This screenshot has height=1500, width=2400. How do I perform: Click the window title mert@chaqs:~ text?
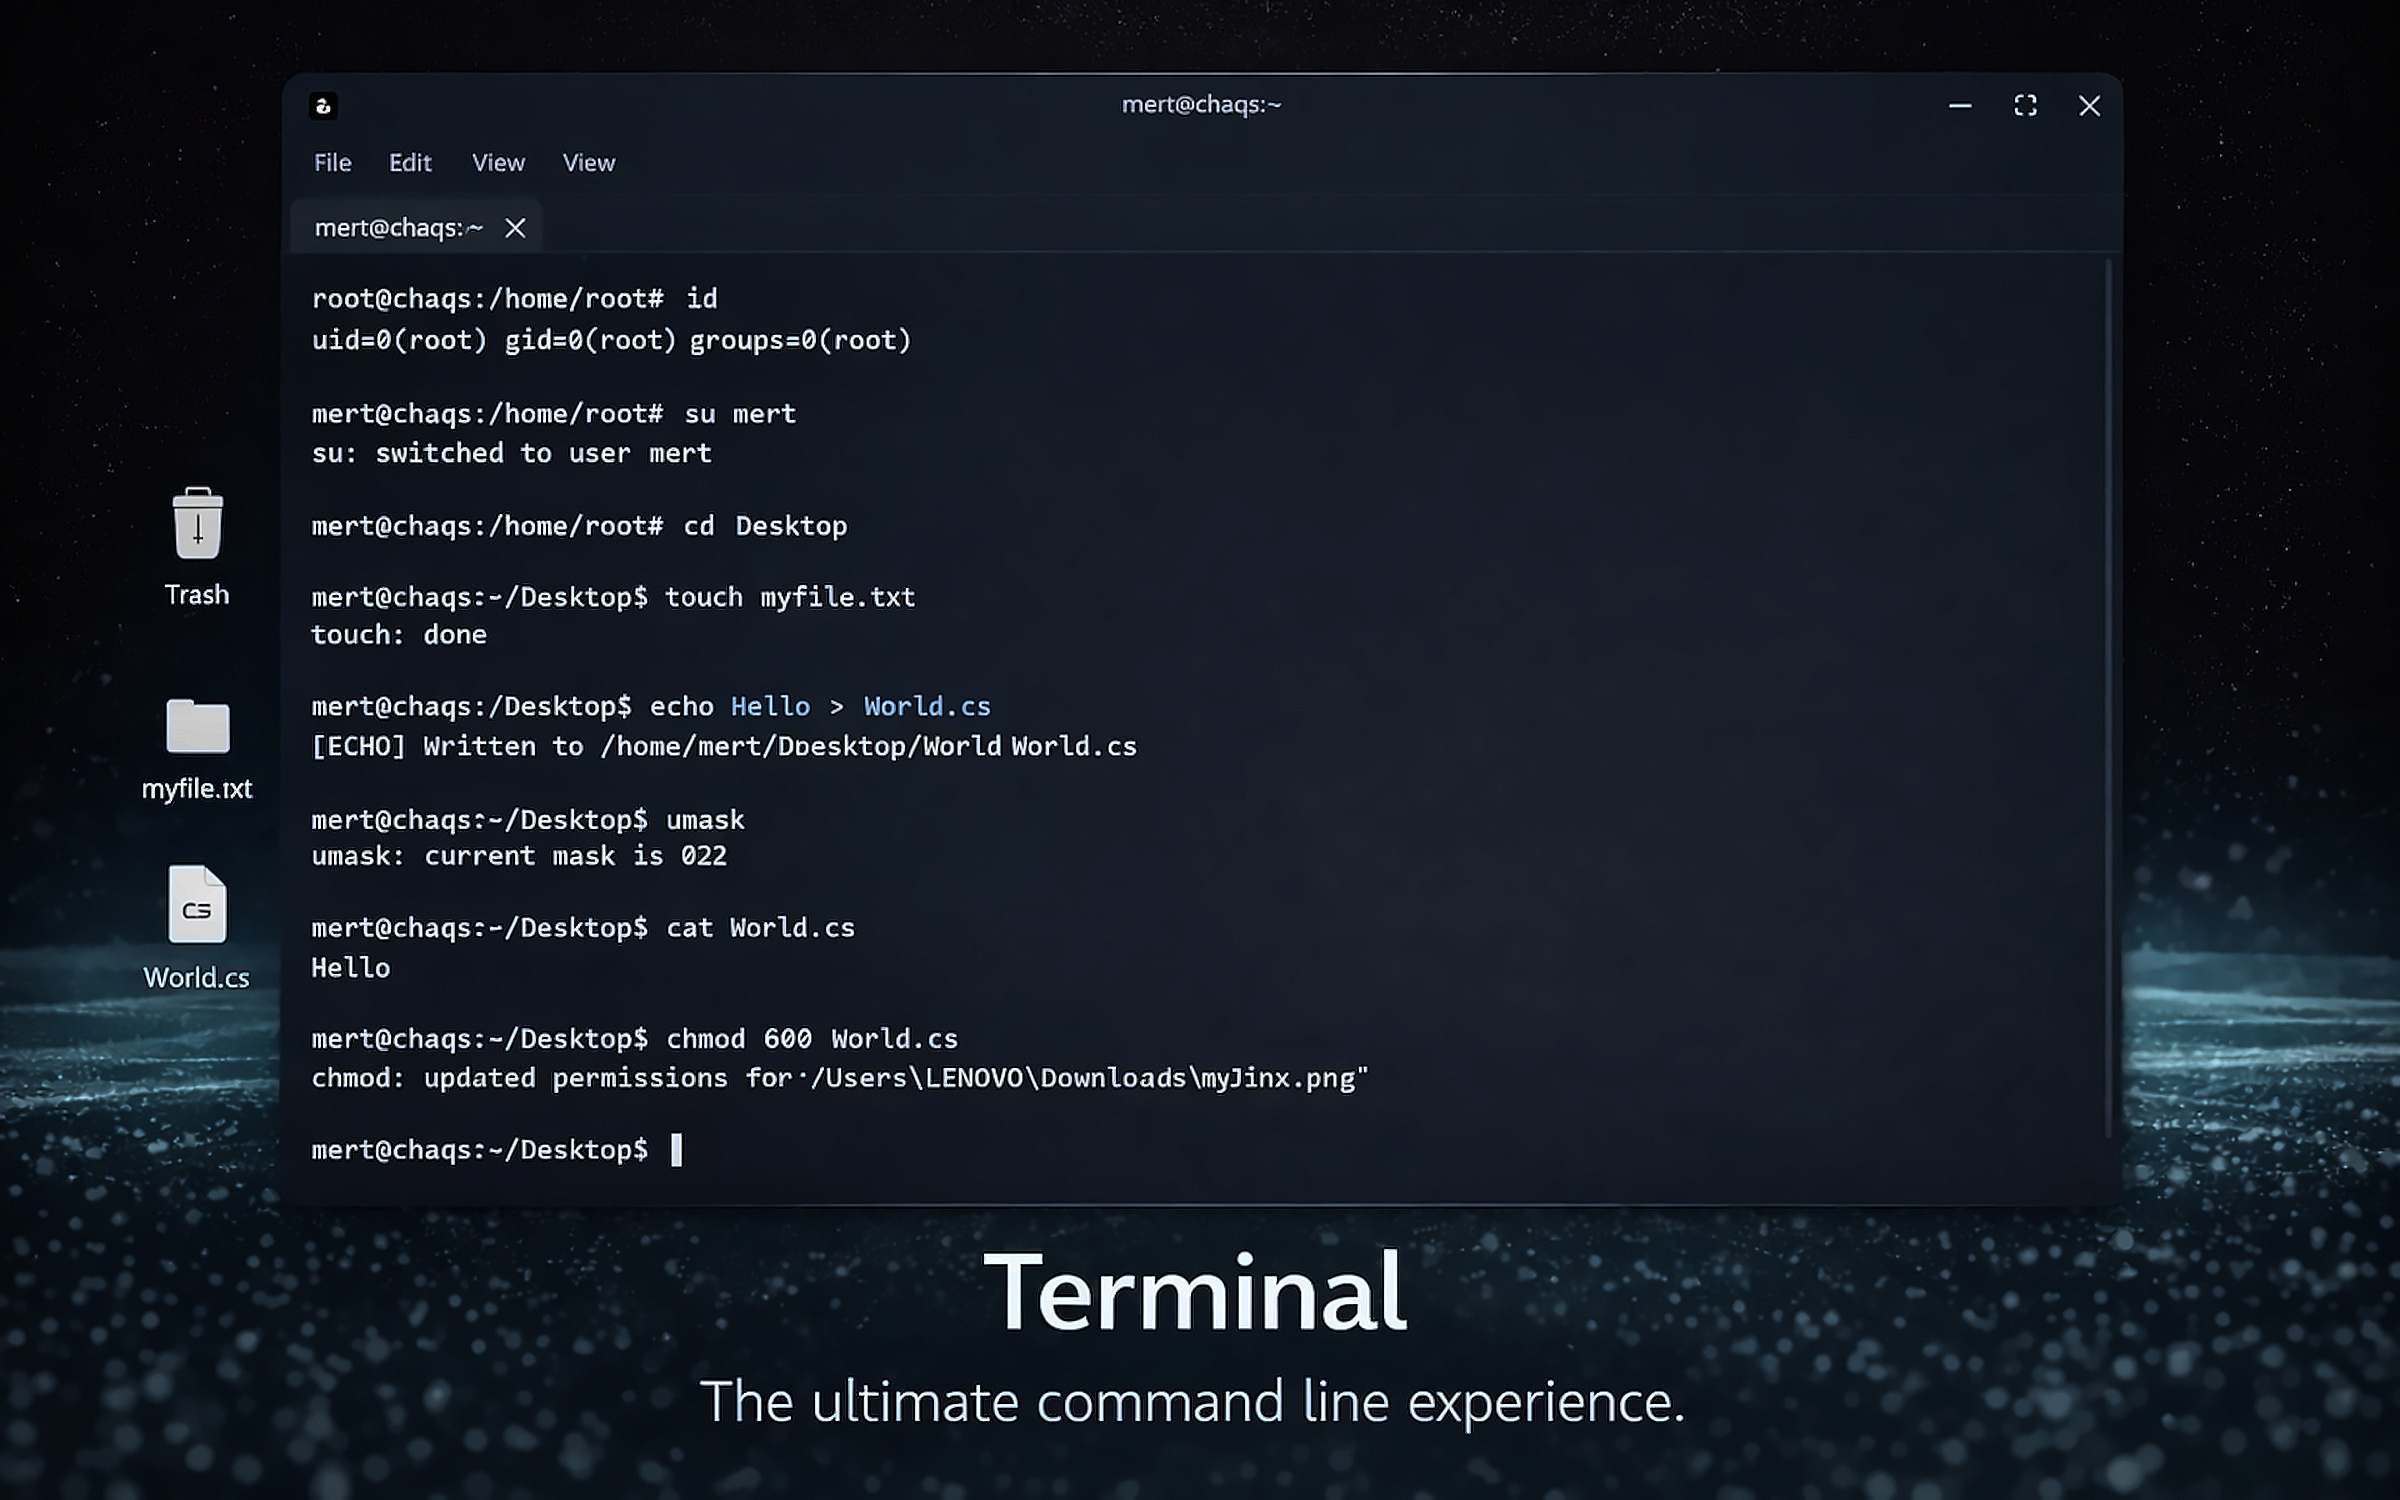click(1201, 105)
